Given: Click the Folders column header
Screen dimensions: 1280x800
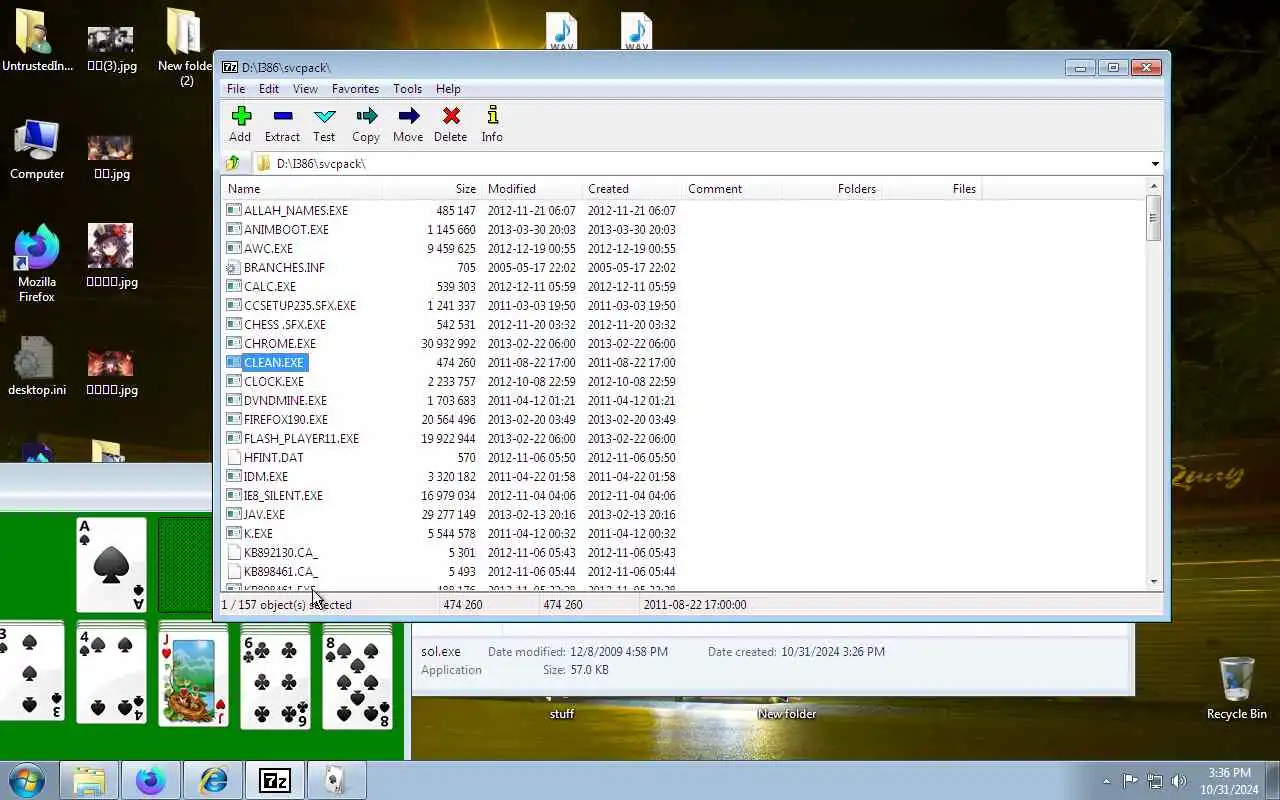Looking at the screenshot, I should pos(831,189).
